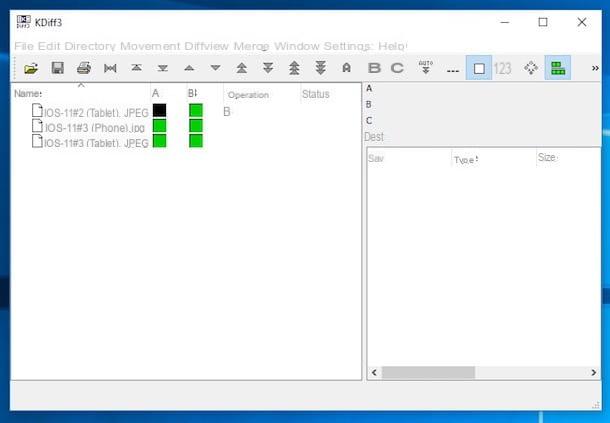Maximize the KDiff3 window
Viewport: 610px width, 423px height.
pyautogui.click(x=543, y=22)
